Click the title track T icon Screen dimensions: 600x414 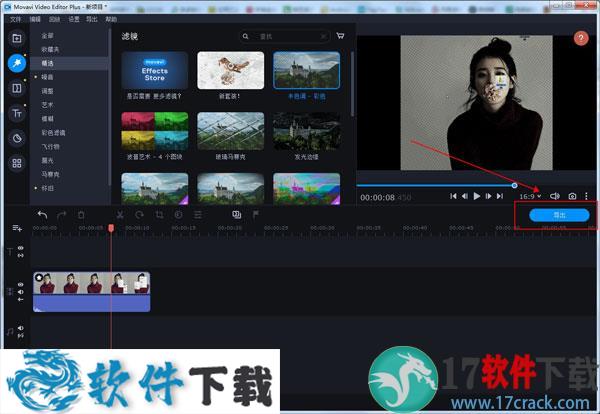[10, 252]
